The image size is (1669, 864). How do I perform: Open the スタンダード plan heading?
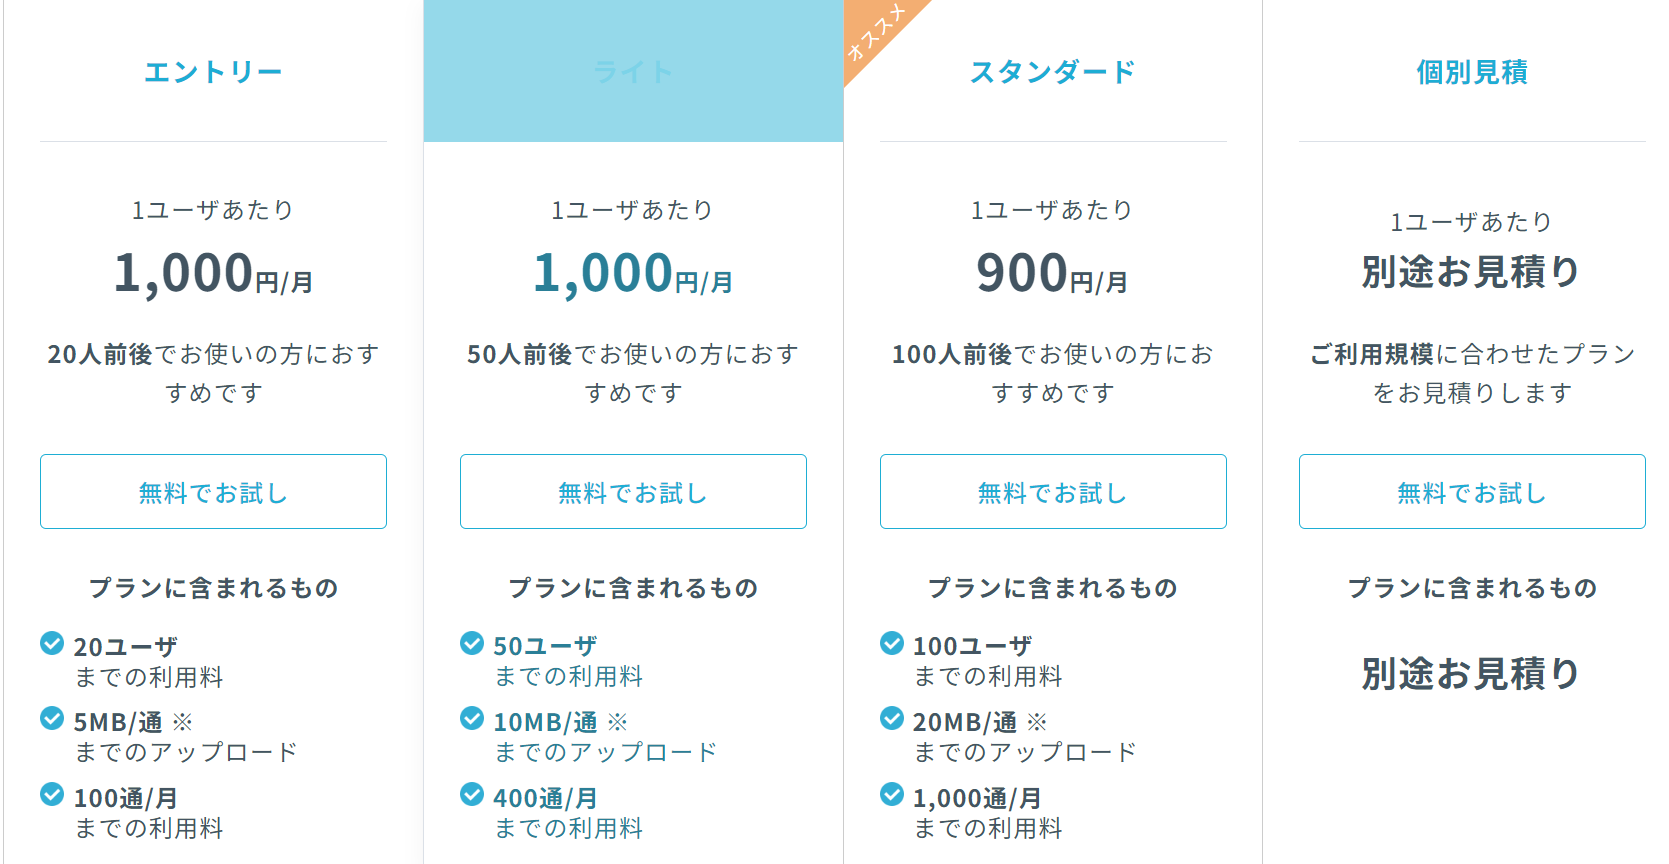pos(1053,72)
